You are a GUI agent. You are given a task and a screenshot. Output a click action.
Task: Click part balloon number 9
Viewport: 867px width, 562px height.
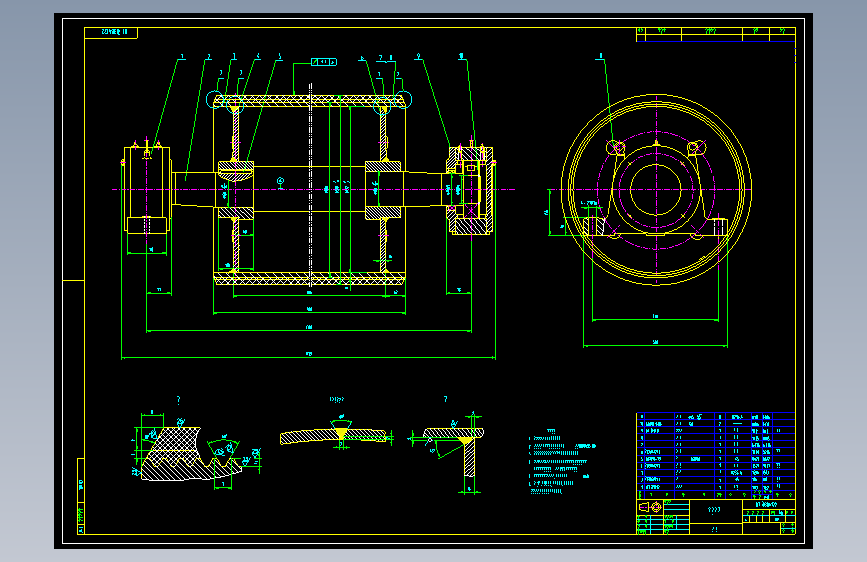(x=418, y=56)
